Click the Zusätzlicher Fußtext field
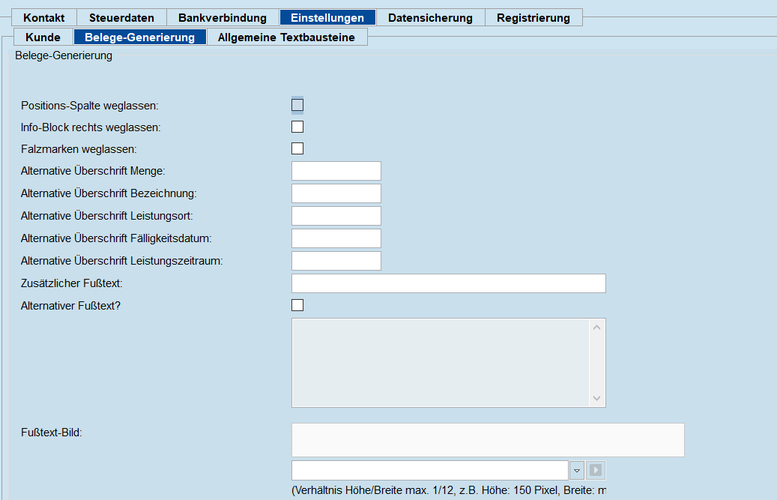The image size is (777, 500). (x=448, y=283)
